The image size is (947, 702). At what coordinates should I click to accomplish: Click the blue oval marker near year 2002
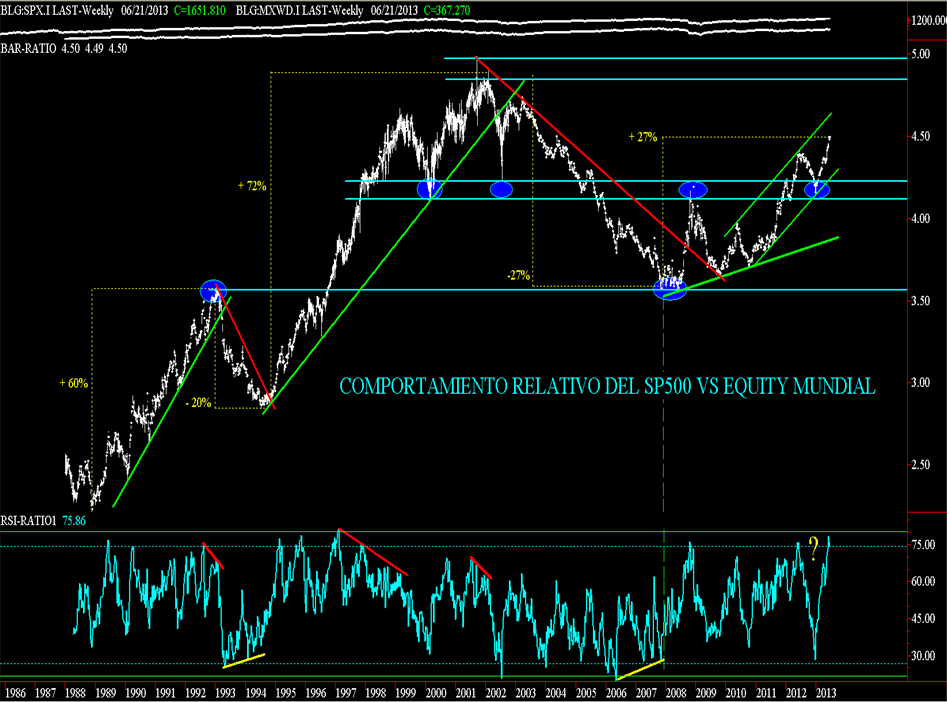(x=502, y=189)
